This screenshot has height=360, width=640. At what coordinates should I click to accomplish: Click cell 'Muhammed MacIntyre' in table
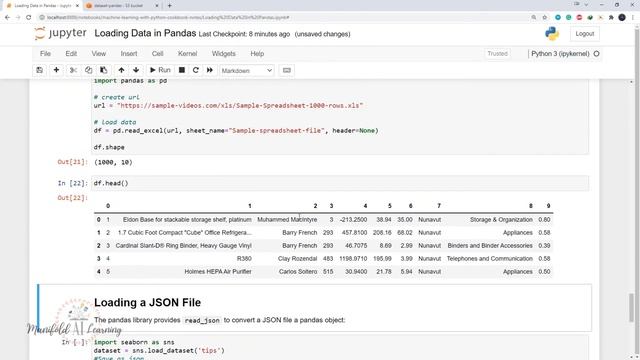point(287,220)
